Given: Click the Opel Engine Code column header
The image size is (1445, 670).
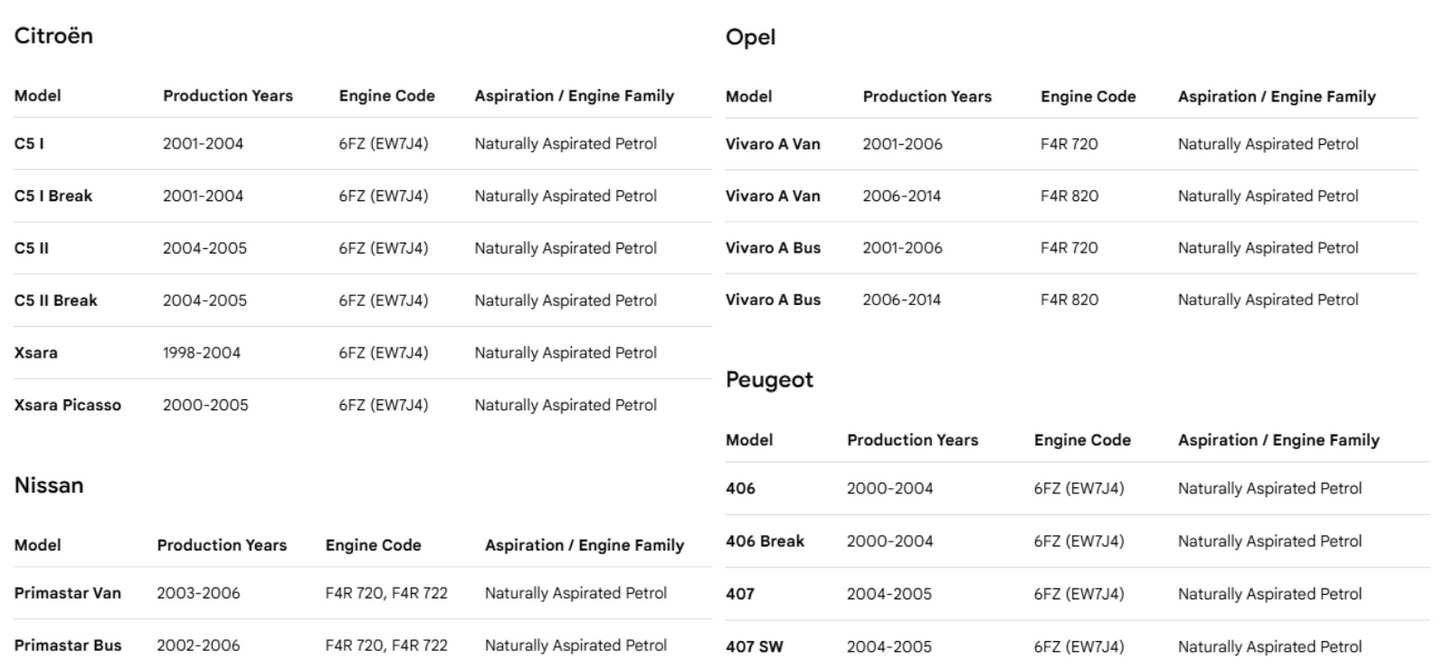Looking at the screenshot, I should pos(1088,97).
